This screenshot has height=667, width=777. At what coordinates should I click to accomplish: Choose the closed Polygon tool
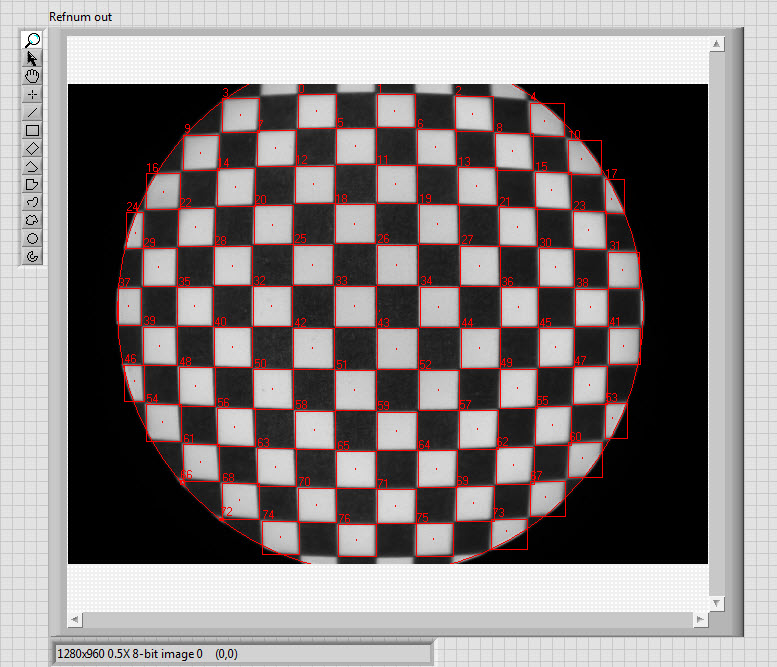click(x=32, y=184)
